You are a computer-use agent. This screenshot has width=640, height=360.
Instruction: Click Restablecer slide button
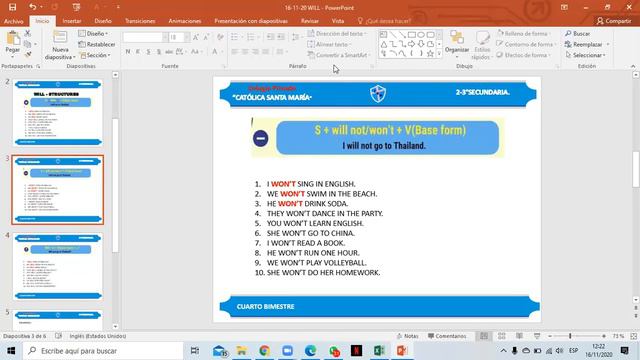[97, 44]
